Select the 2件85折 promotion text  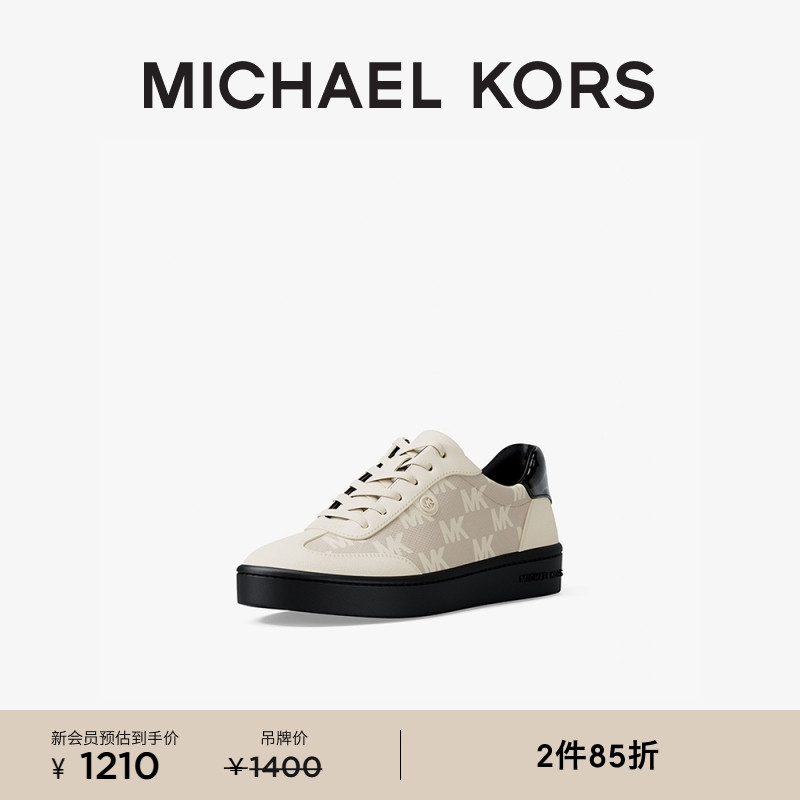(x=597, y=756)
